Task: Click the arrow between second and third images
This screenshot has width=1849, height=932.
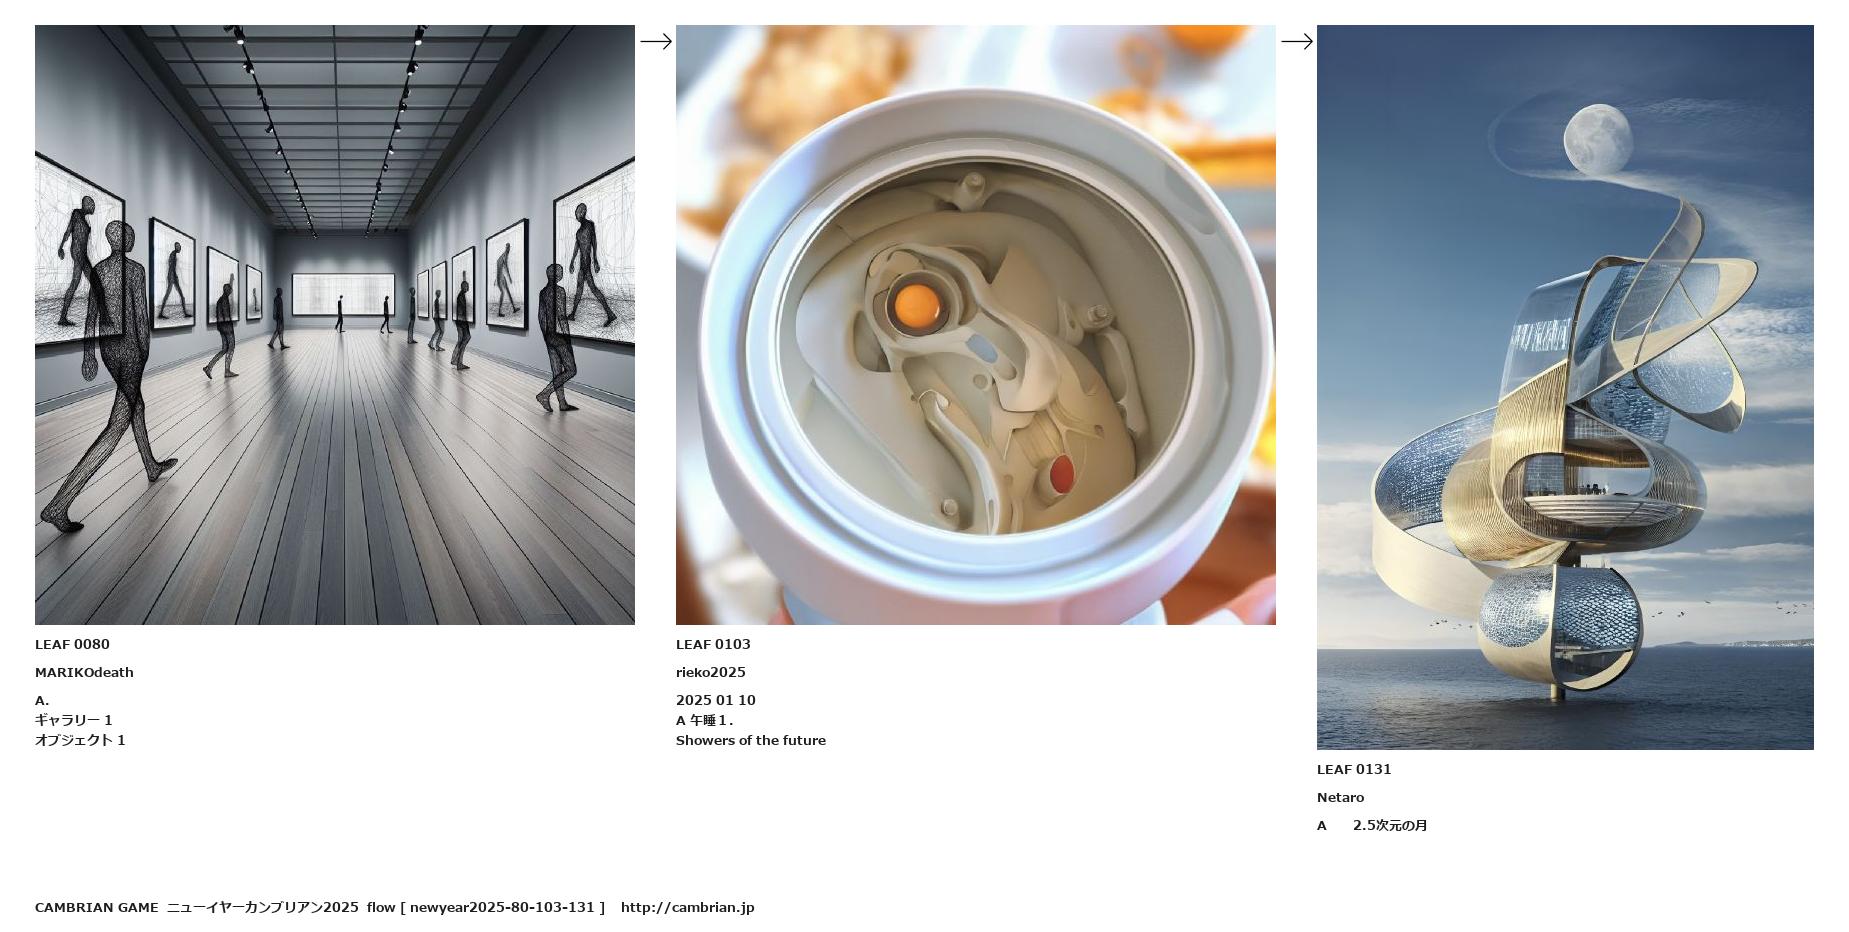Action: [x=1296, y=41]
